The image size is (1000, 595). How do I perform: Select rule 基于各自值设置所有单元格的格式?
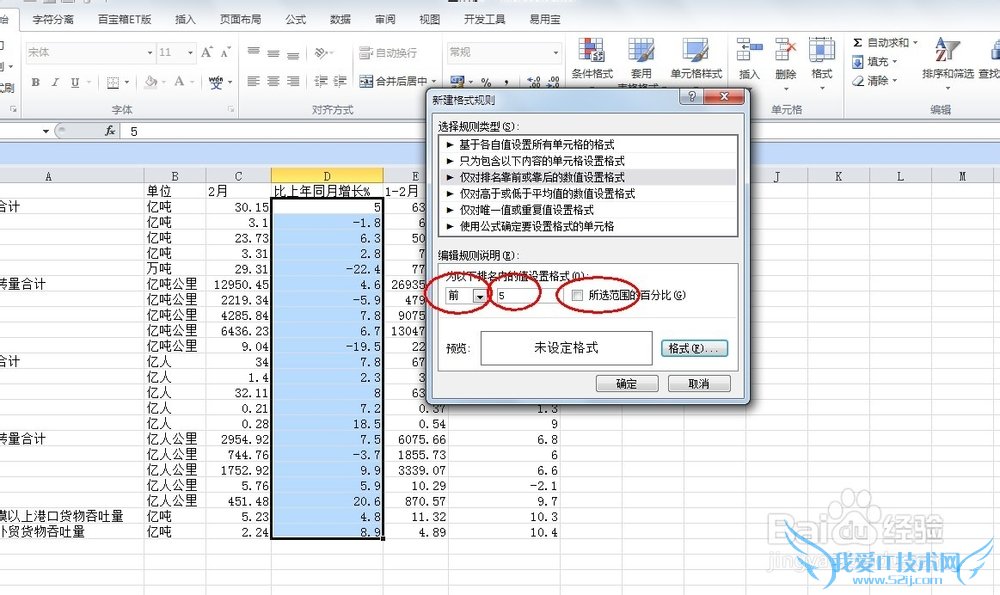(x=588, y=145)
